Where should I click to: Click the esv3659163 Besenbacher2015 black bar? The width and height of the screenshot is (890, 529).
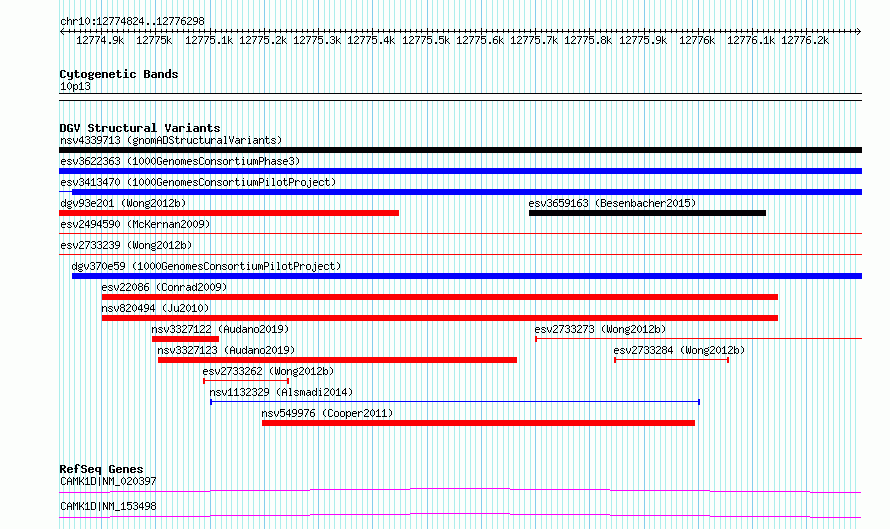[x=647, y=213]
